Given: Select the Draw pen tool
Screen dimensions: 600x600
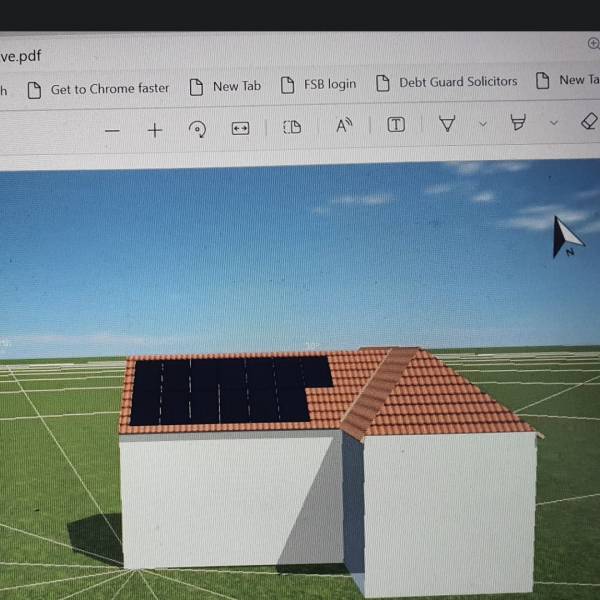Looking at the screenshot, I should tap(447, 124).
